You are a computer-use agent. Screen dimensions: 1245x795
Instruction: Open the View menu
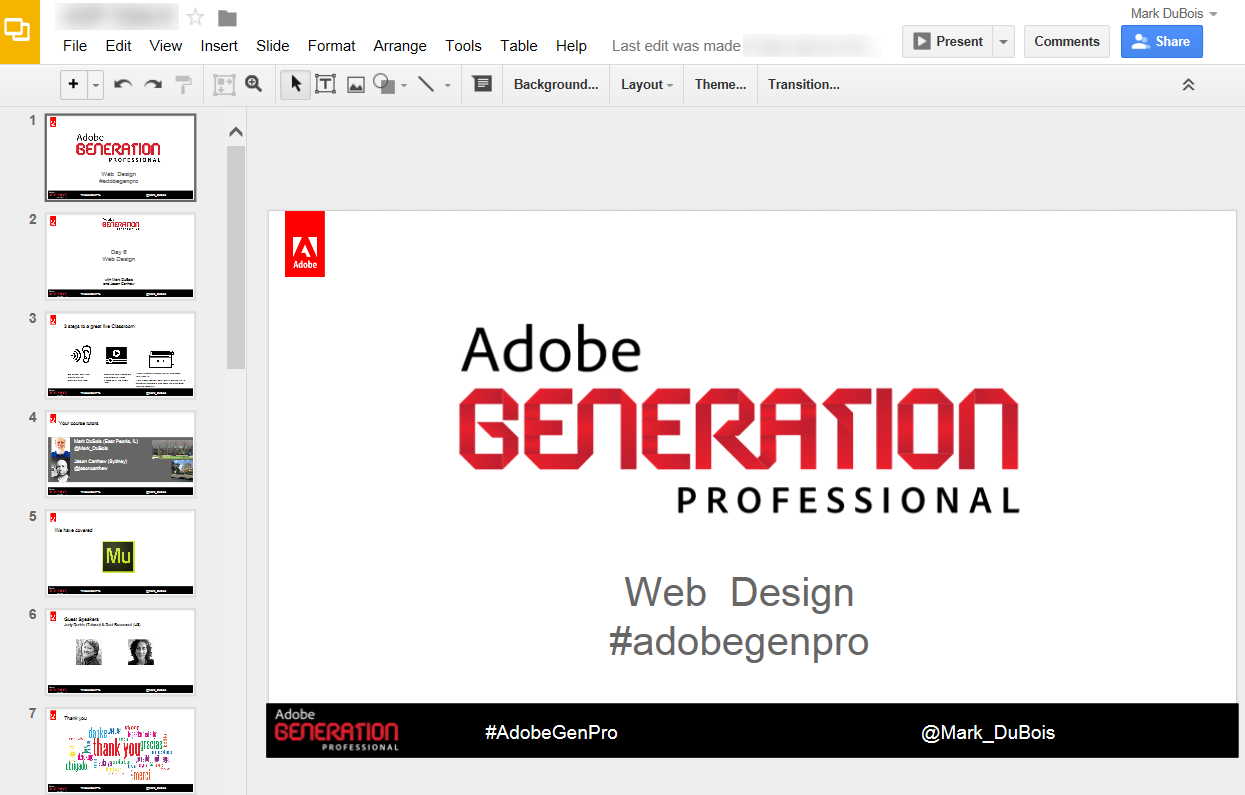click(x=166, y=45)
